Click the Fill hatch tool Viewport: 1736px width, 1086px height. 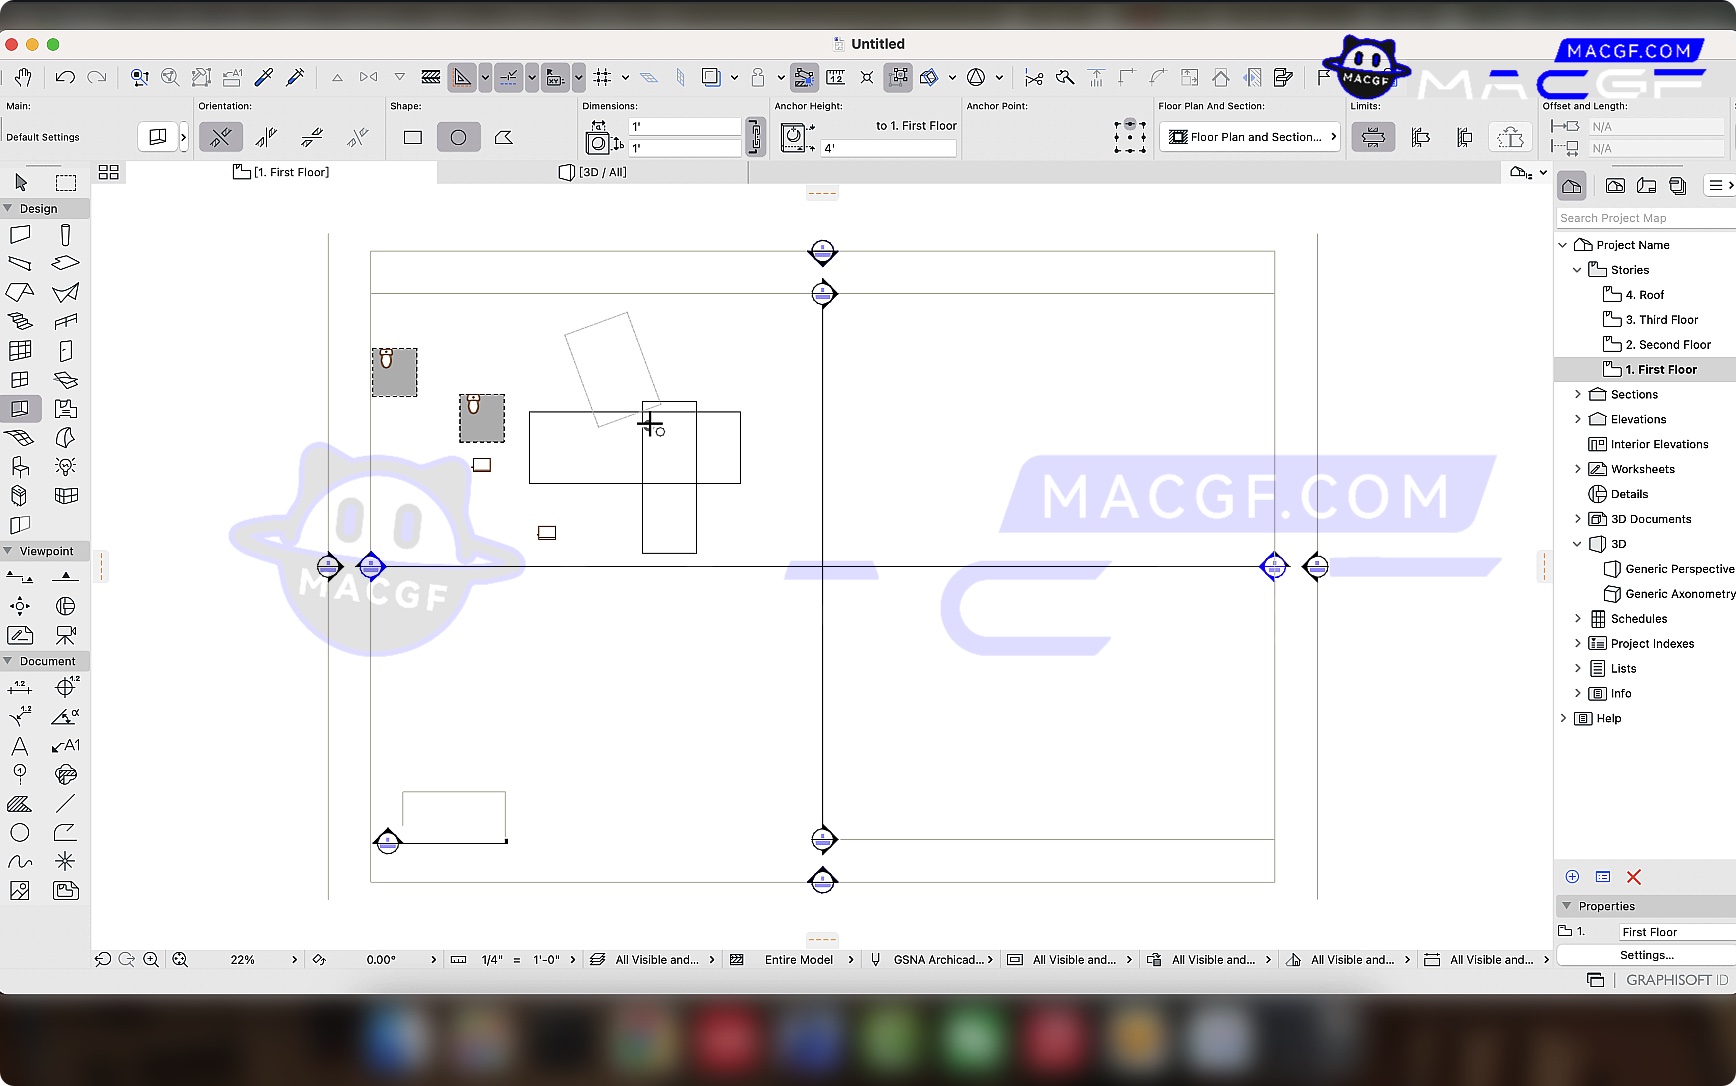[20, 804]
